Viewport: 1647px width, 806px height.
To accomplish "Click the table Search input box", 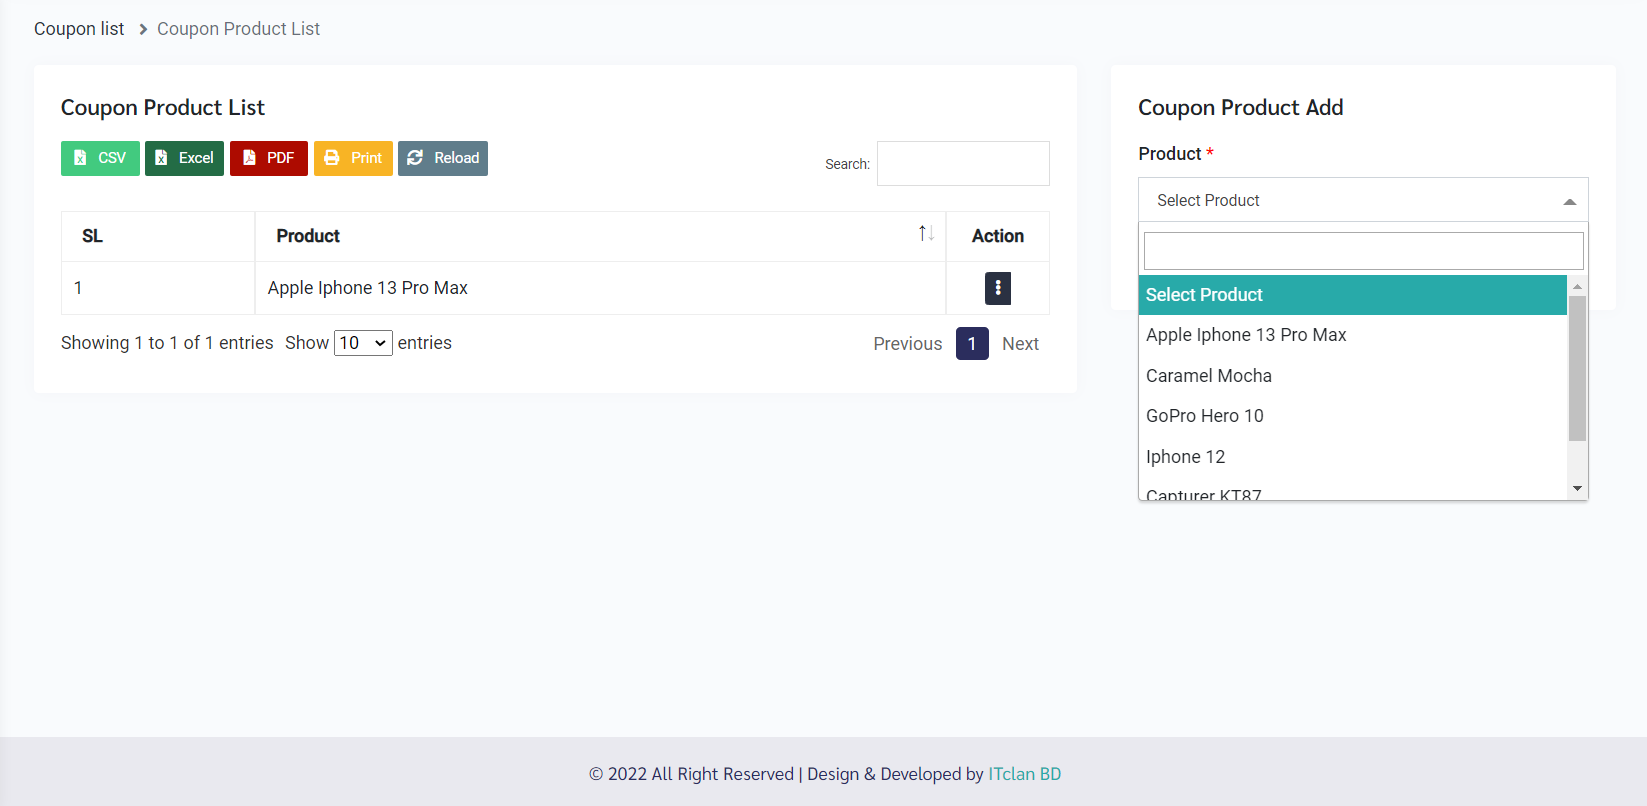I will 962,164.
